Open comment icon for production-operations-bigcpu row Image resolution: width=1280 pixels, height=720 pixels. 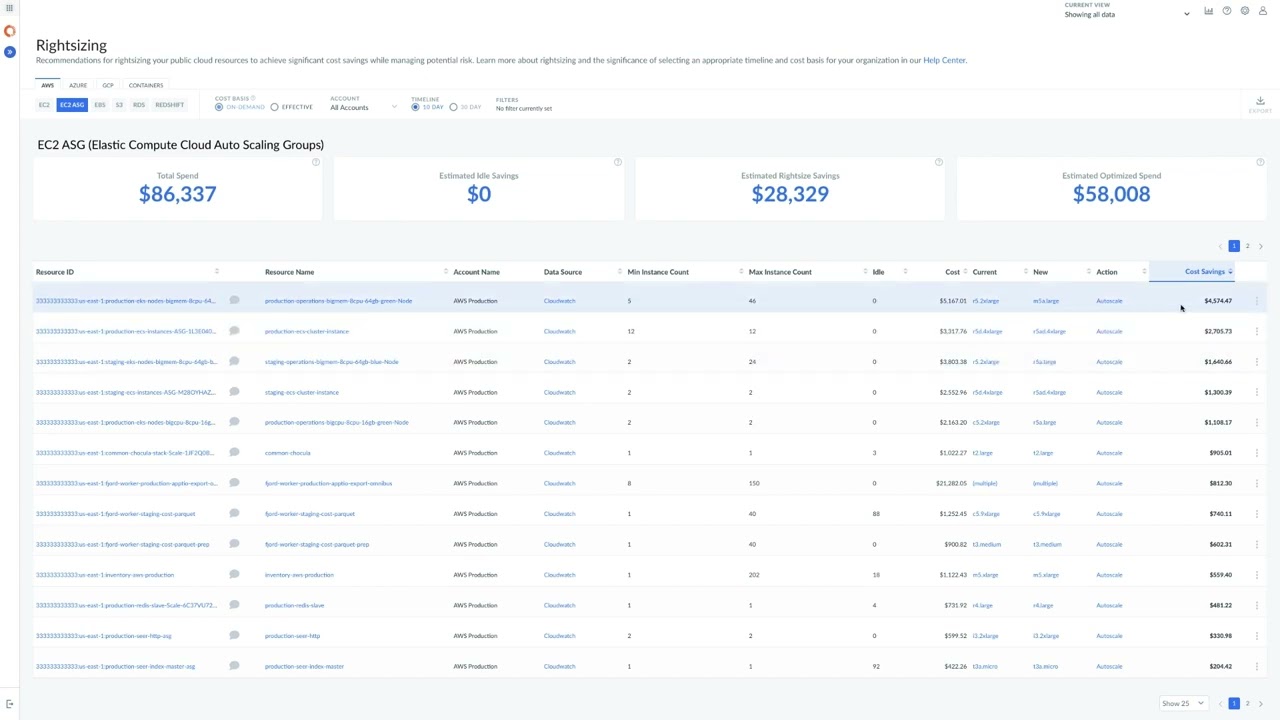234,422
